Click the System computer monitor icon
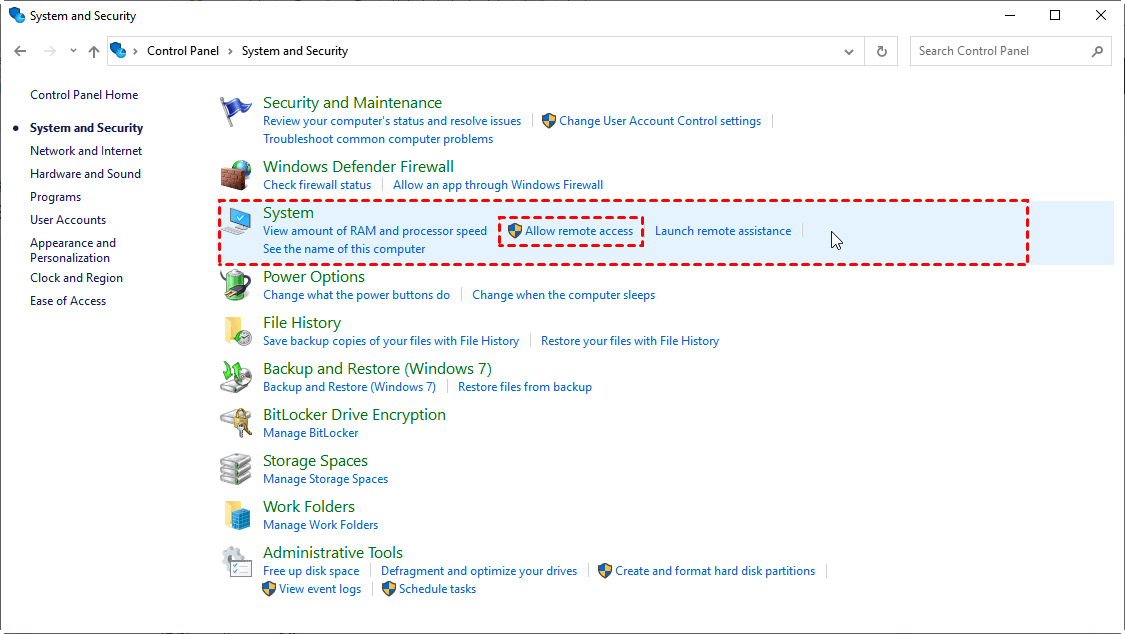Screen dimensions: 1125x634 (238, 222)
